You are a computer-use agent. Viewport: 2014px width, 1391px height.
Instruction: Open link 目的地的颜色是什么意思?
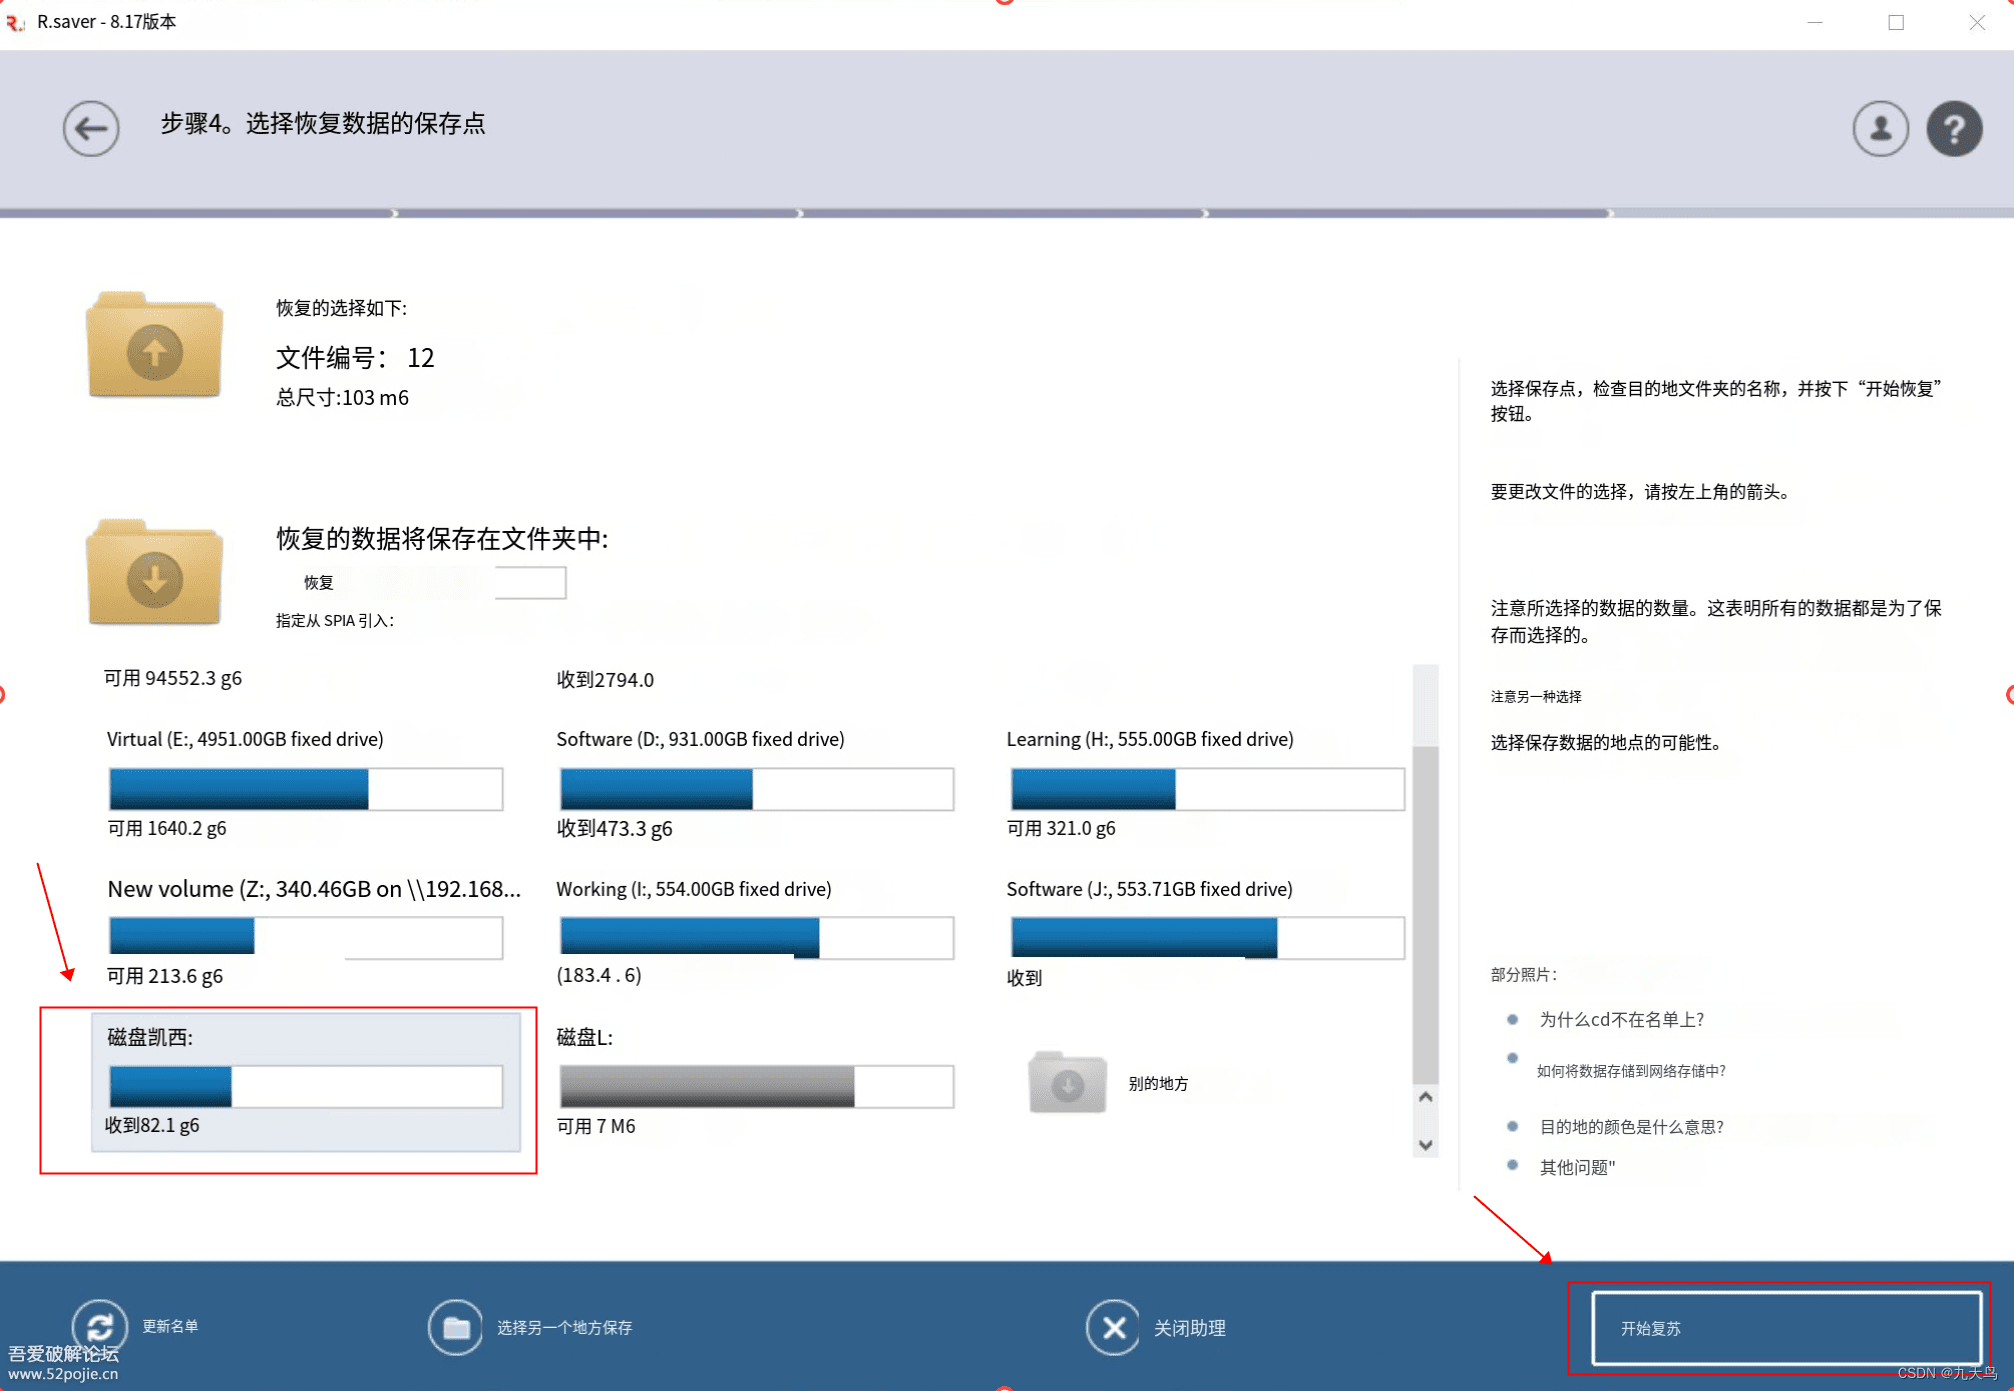1632,1126
